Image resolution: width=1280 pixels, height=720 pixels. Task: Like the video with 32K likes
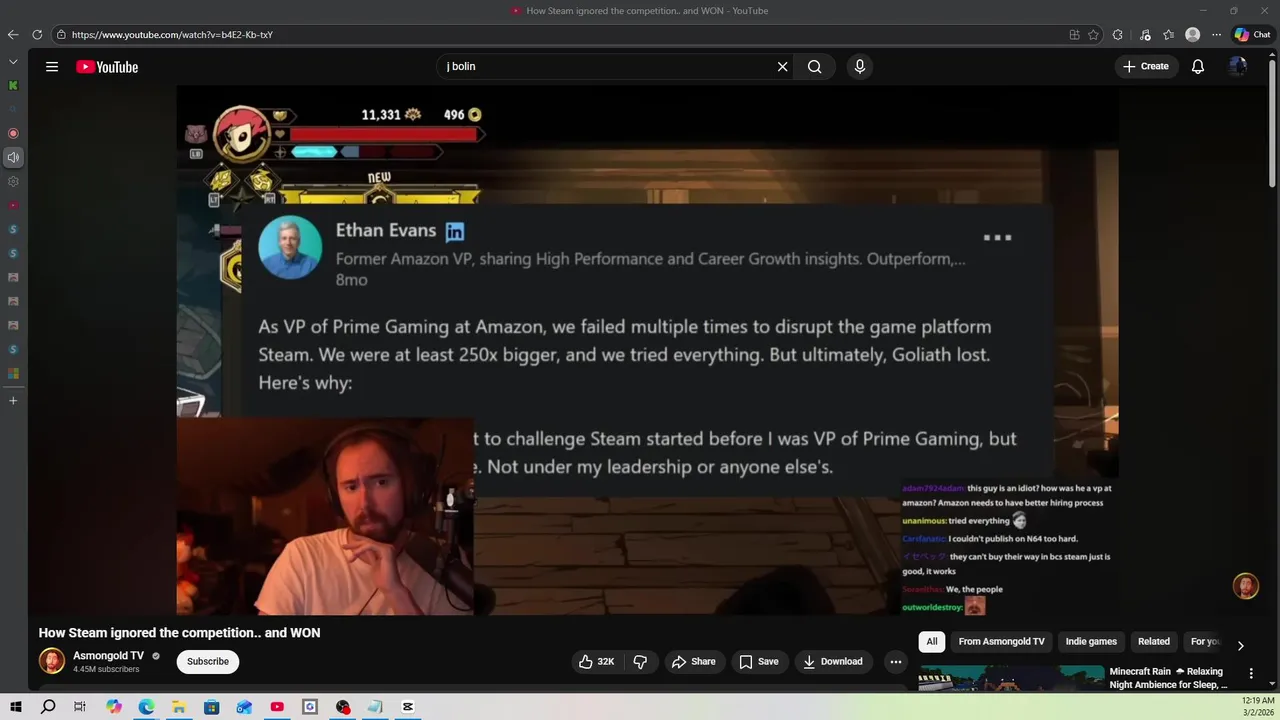pos(597,662)
